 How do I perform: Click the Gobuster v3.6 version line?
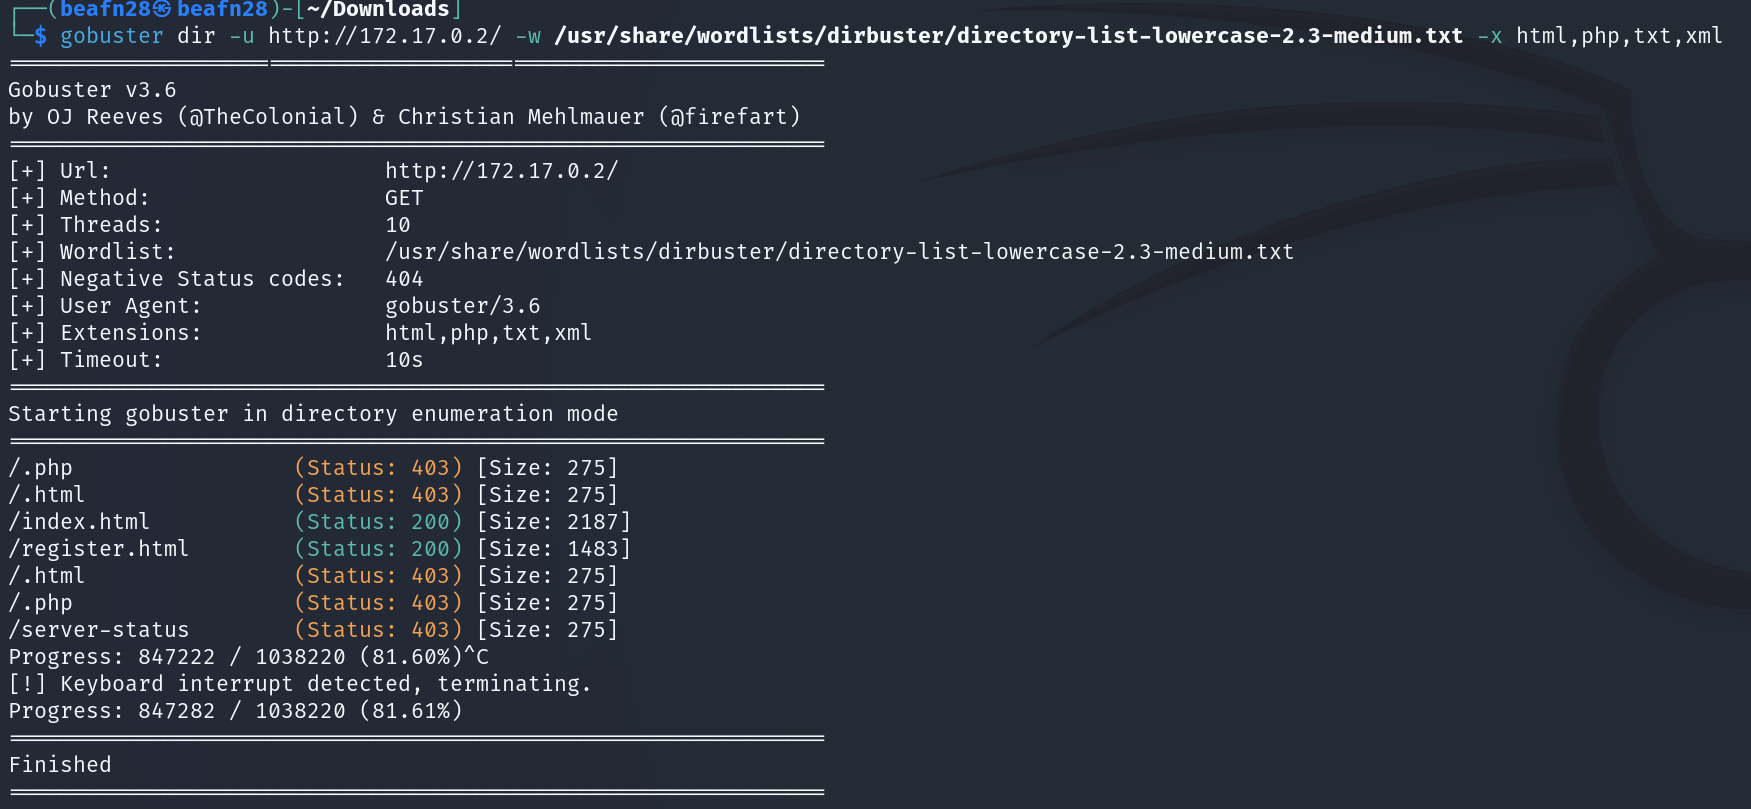click(92, 90)
